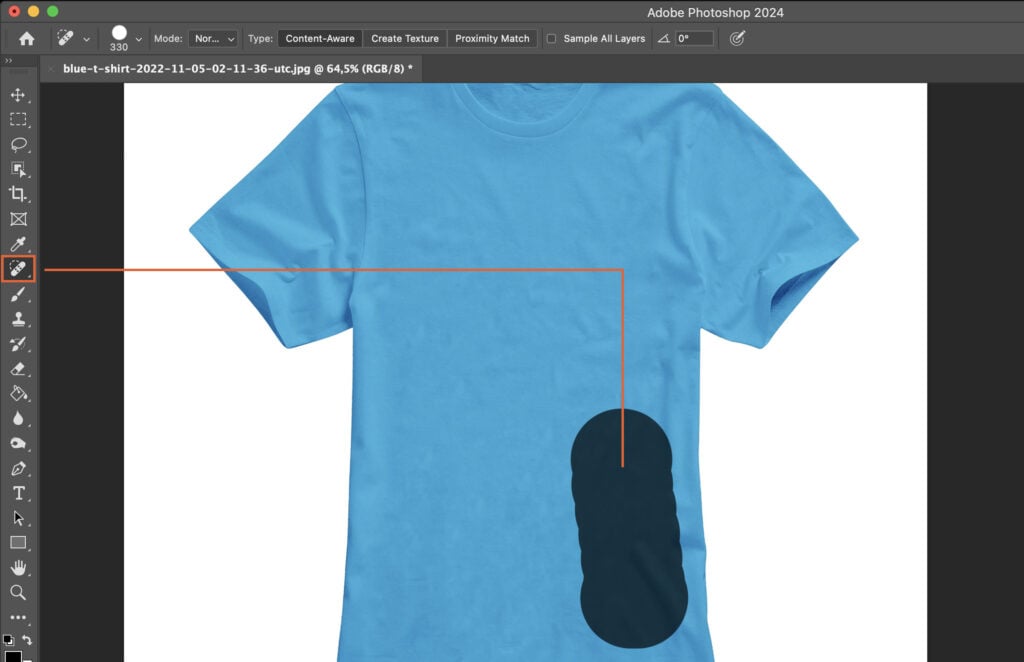Expand the healing brush preset dropdown
This screenshot has width=1024, height=662.
[x=84, y=38]
